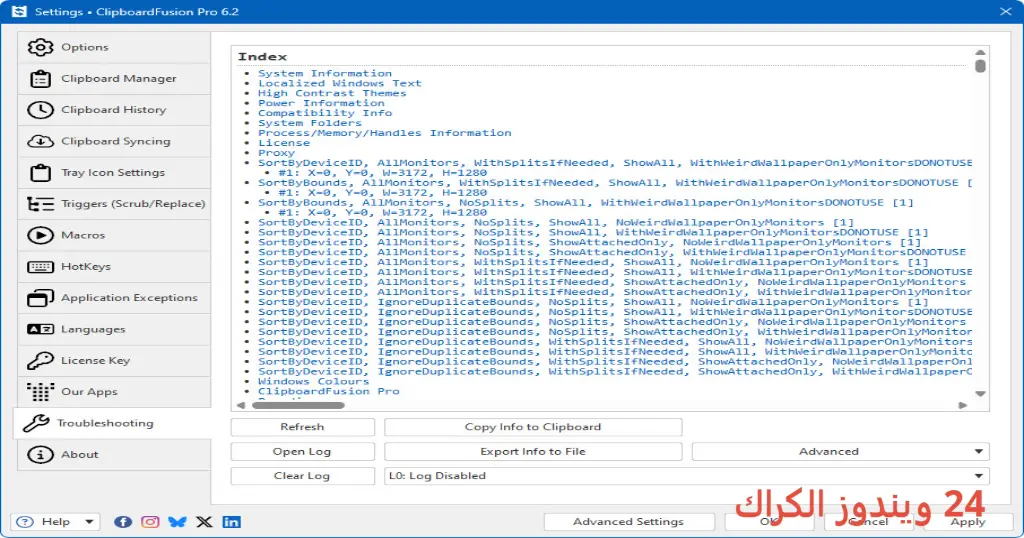Click the Open Log button

coord(302,451)
